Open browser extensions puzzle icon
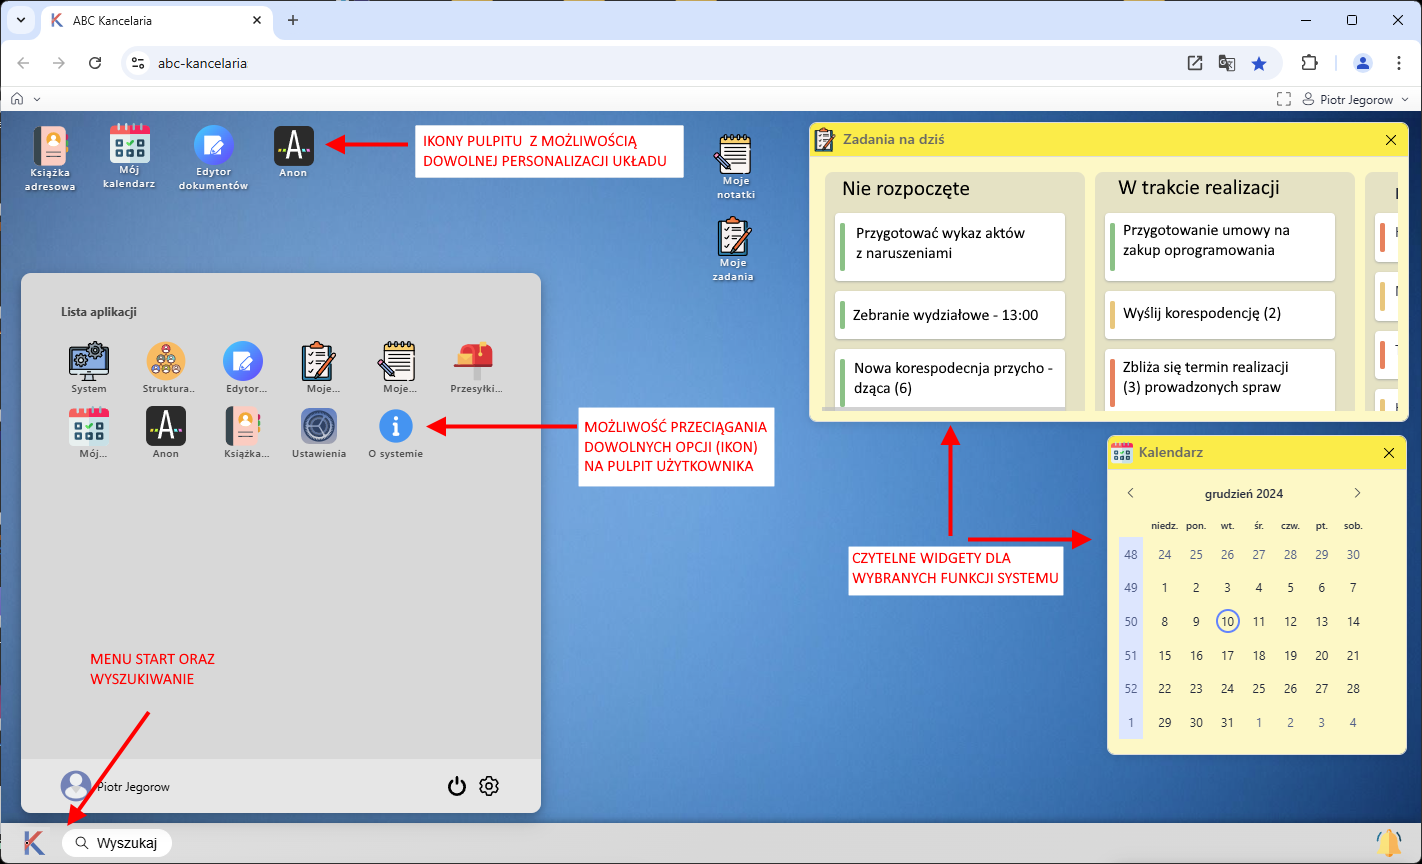Viewport: 1422px width, 864px height. pos(1309,63)
